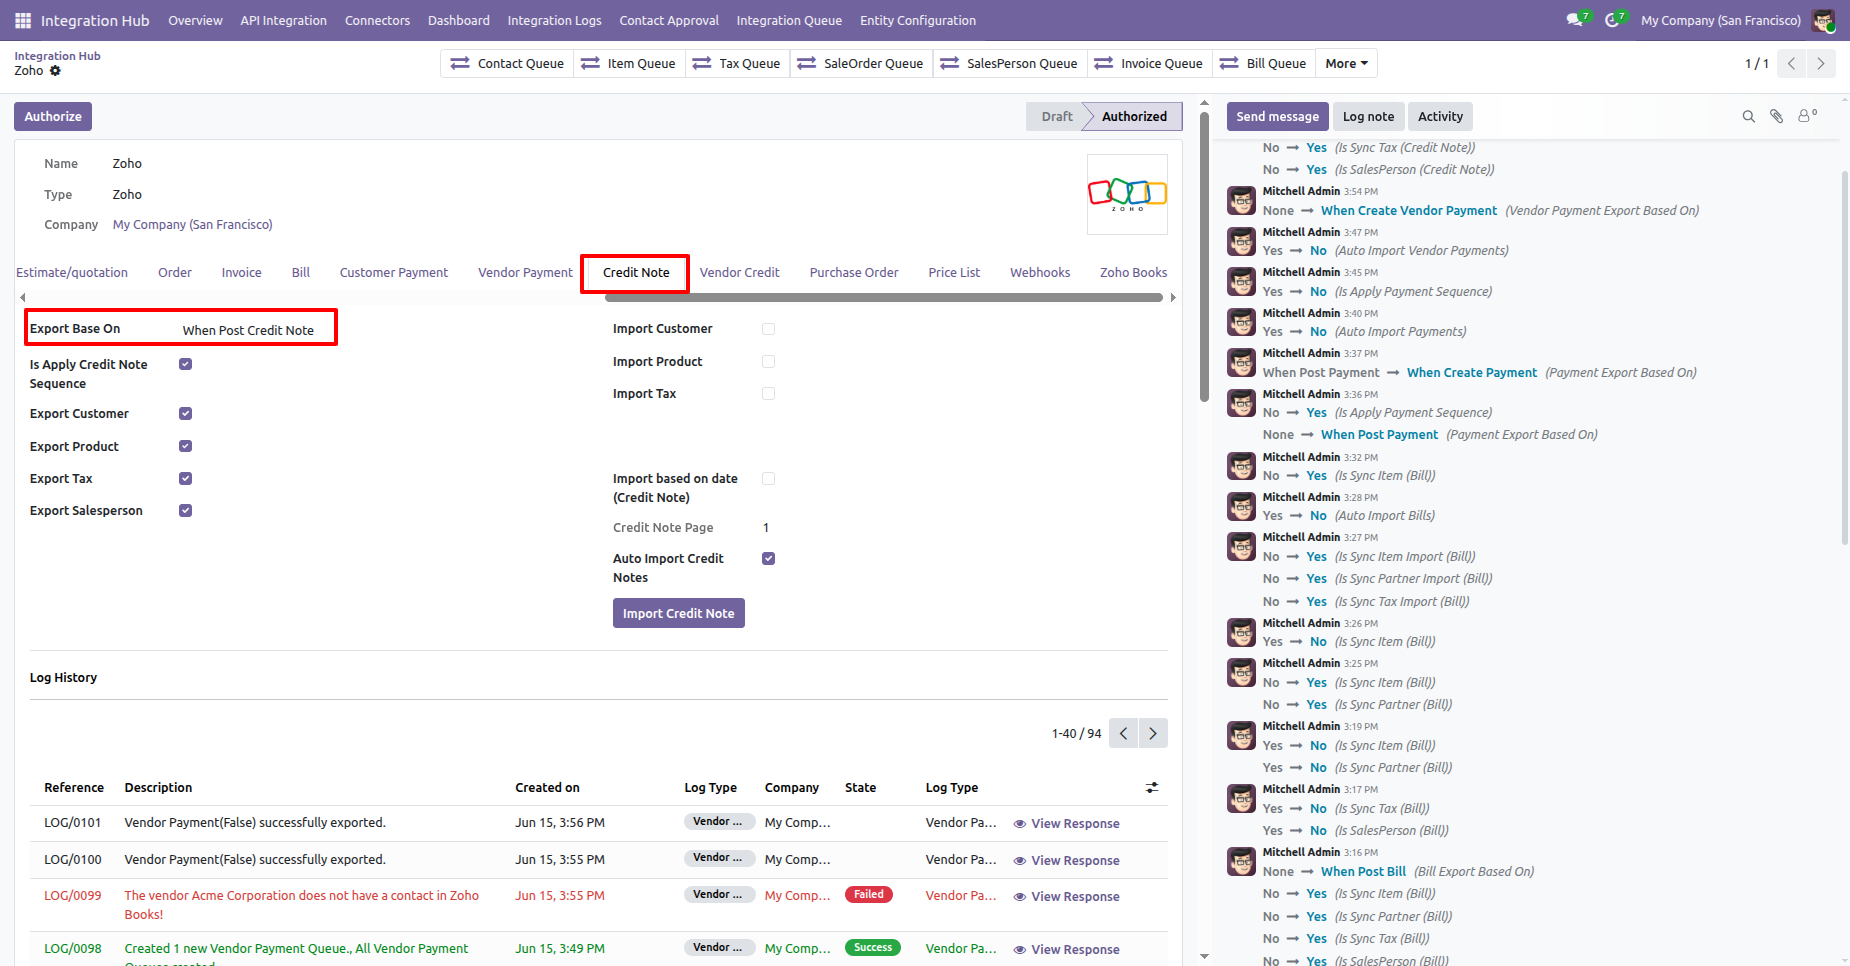Open Integration Hub breadcrumb link
Viewport: 1850px width, 966px height.
pos(57,56)
